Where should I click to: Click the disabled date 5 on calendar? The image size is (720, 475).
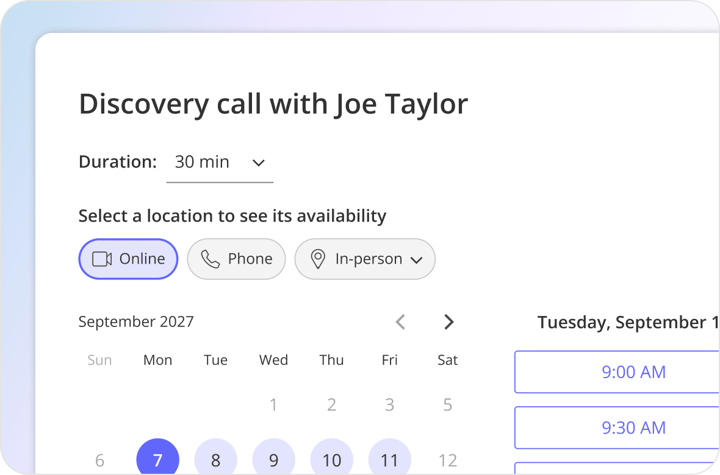click(448, 405)
